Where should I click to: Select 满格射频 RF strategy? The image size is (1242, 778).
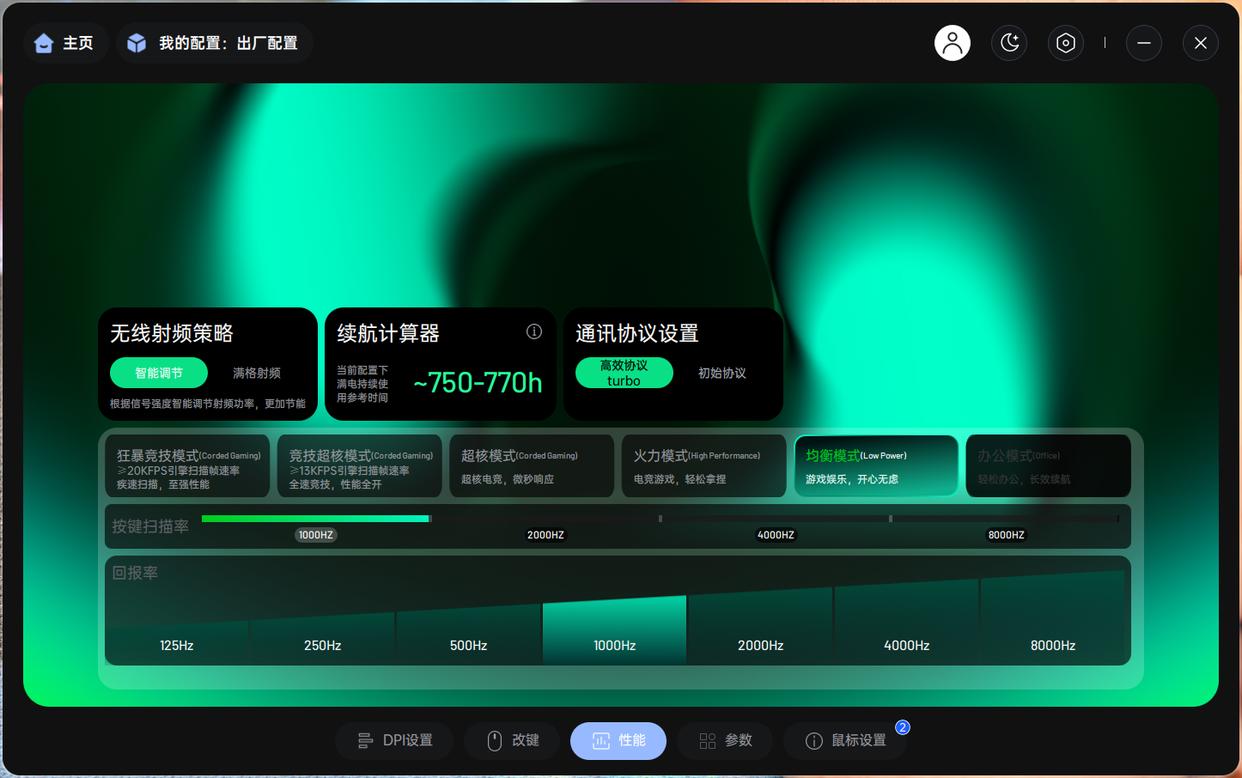pos(257,373)
